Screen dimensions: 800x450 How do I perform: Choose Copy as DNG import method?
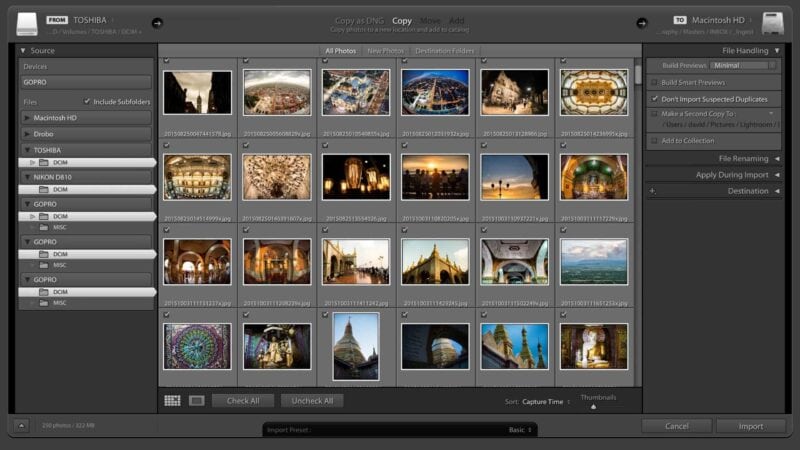click(x=359, y=20)
